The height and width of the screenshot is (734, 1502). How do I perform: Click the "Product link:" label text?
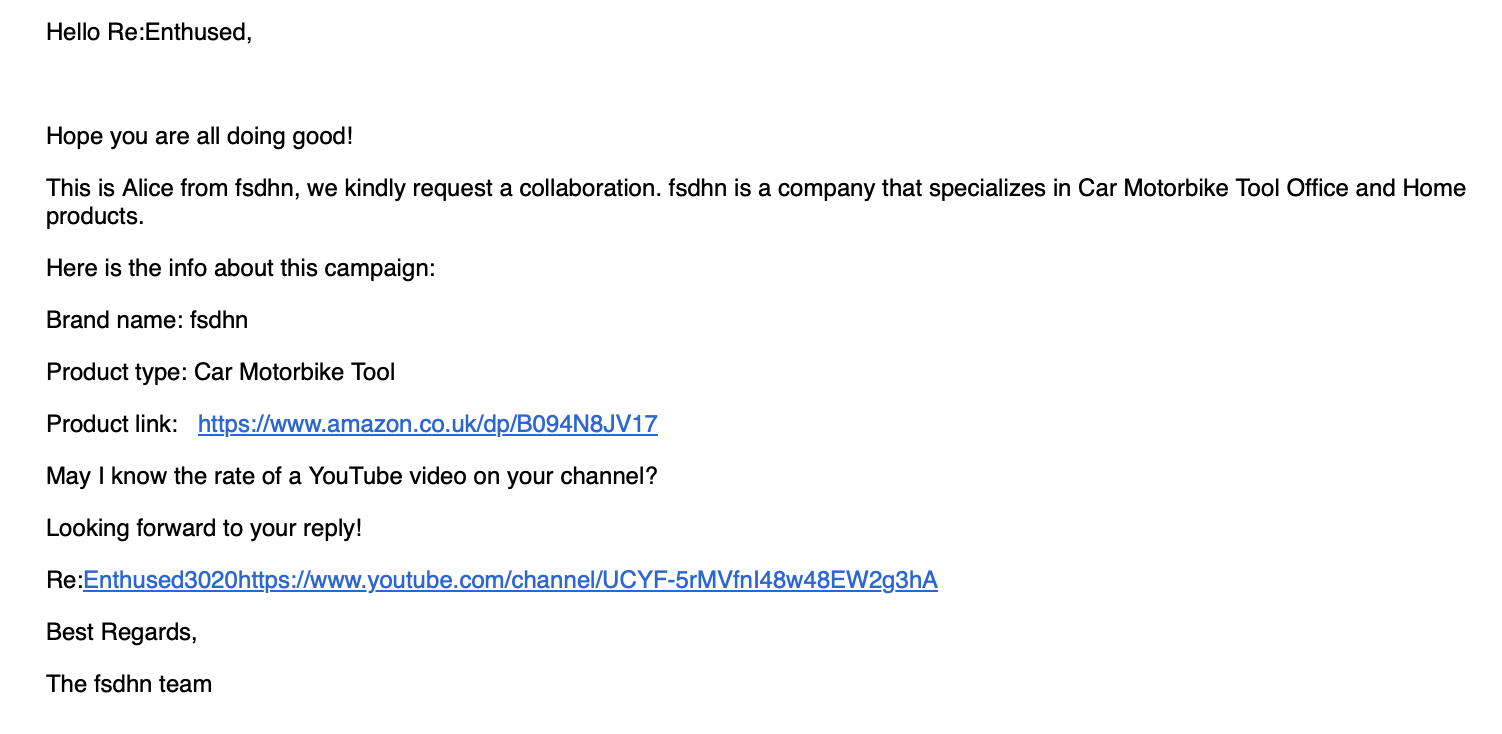111,424
